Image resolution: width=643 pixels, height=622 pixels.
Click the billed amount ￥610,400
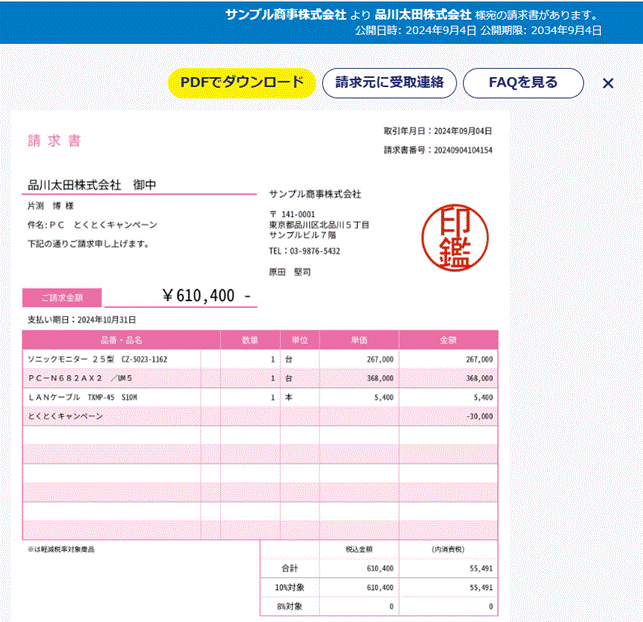pyautogui.click(x=198, y=296)
